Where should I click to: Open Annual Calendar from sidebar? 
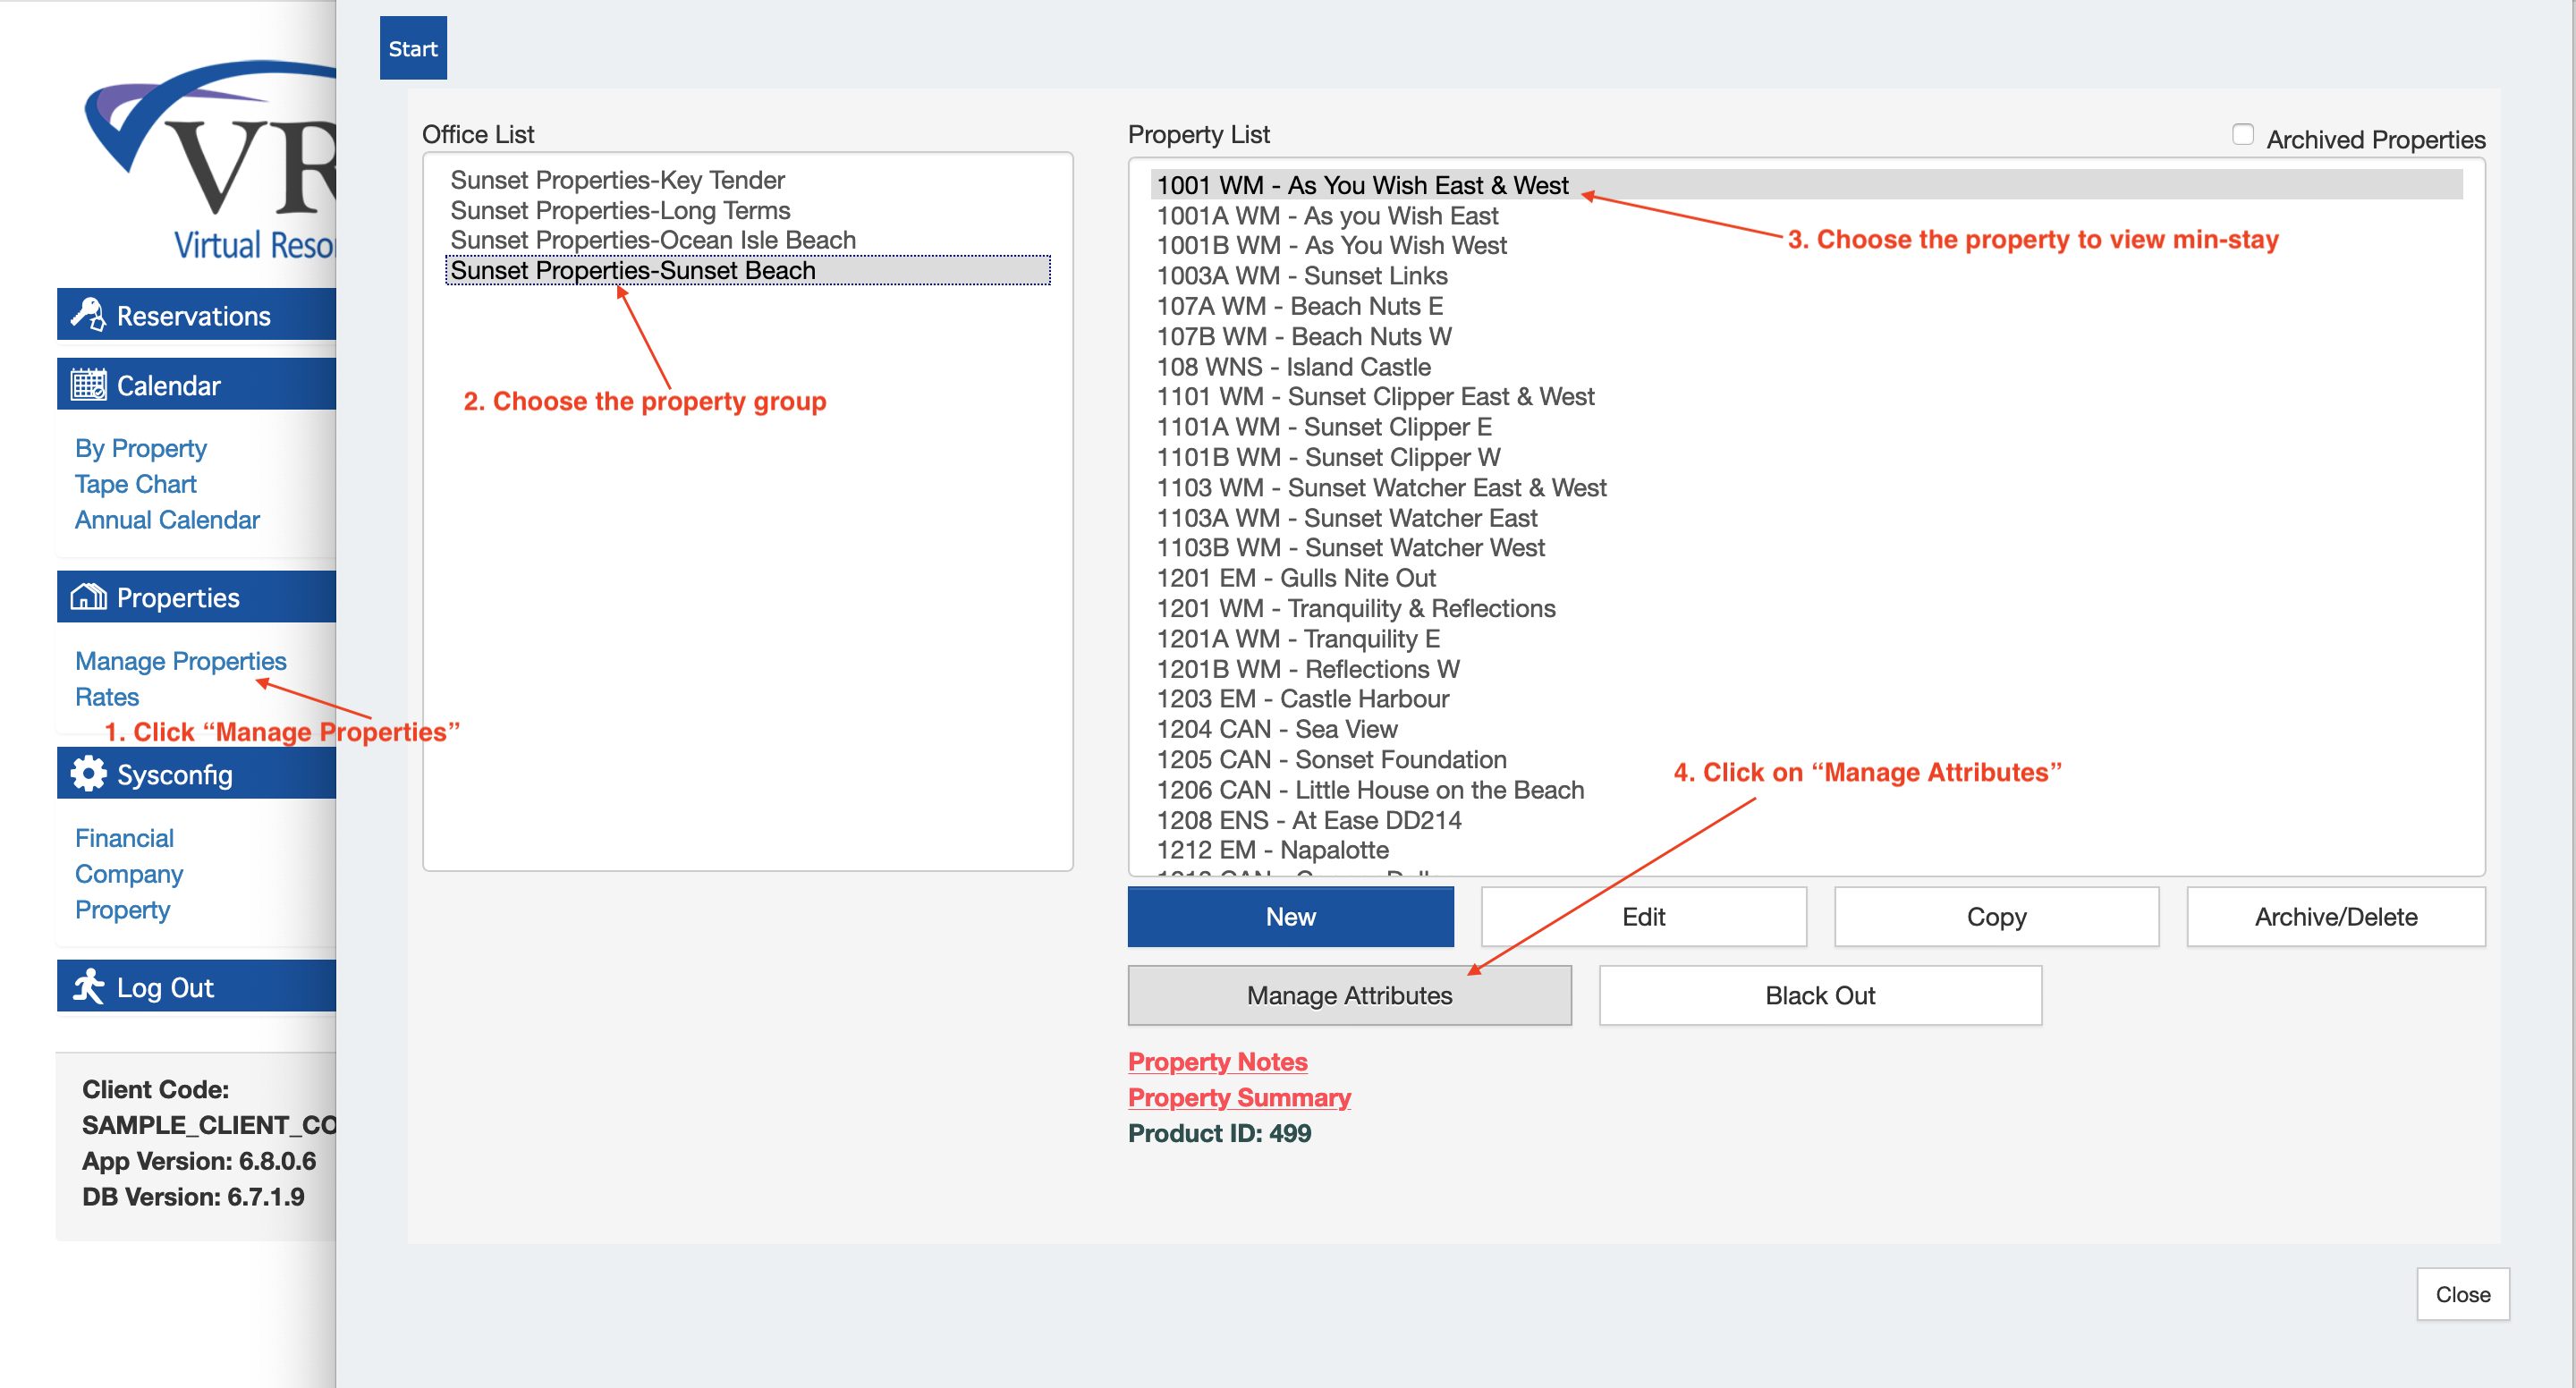(167, 520)
